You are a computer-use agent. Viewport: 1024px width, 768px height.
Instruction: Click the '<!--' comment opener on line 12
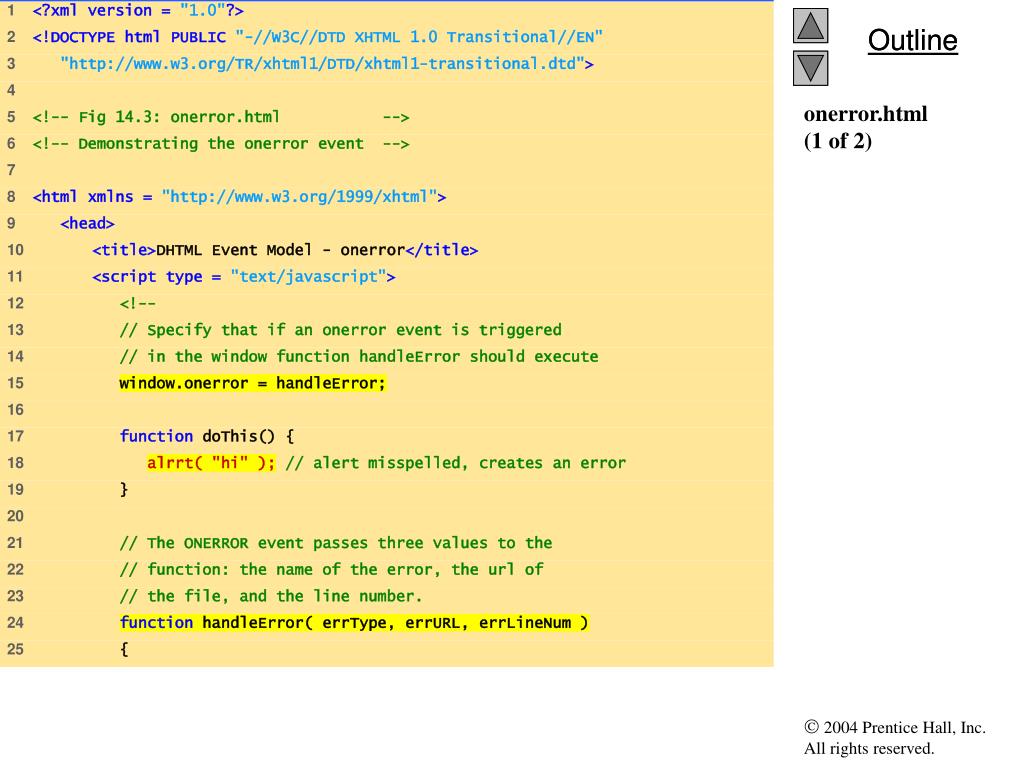point(138,304)
